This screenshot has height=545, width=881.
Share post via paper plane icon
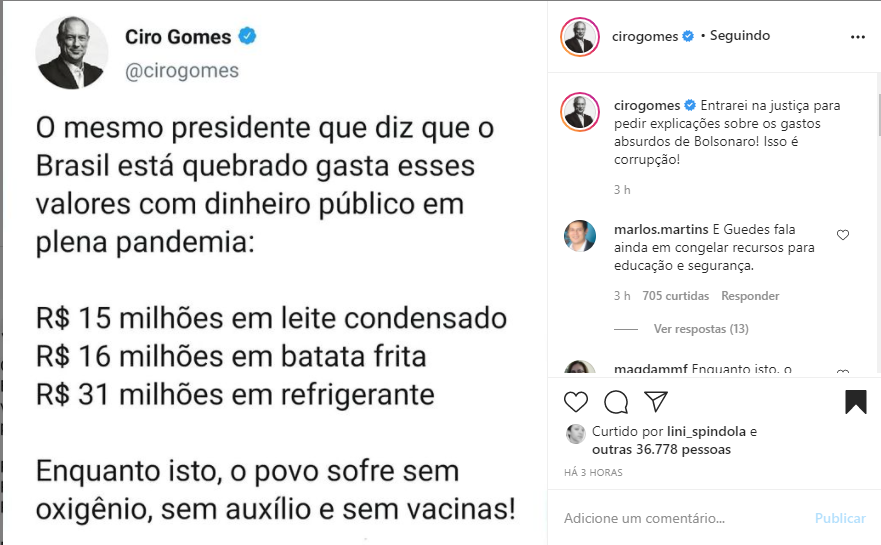(x=656, y=401)
